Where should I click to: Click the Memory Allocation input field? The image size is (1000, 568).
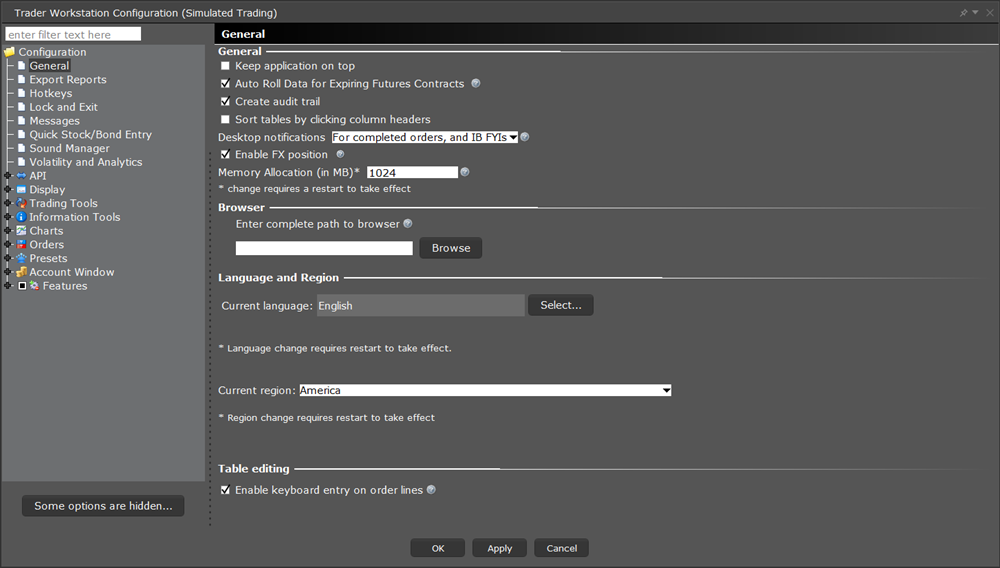coord(412,173)
